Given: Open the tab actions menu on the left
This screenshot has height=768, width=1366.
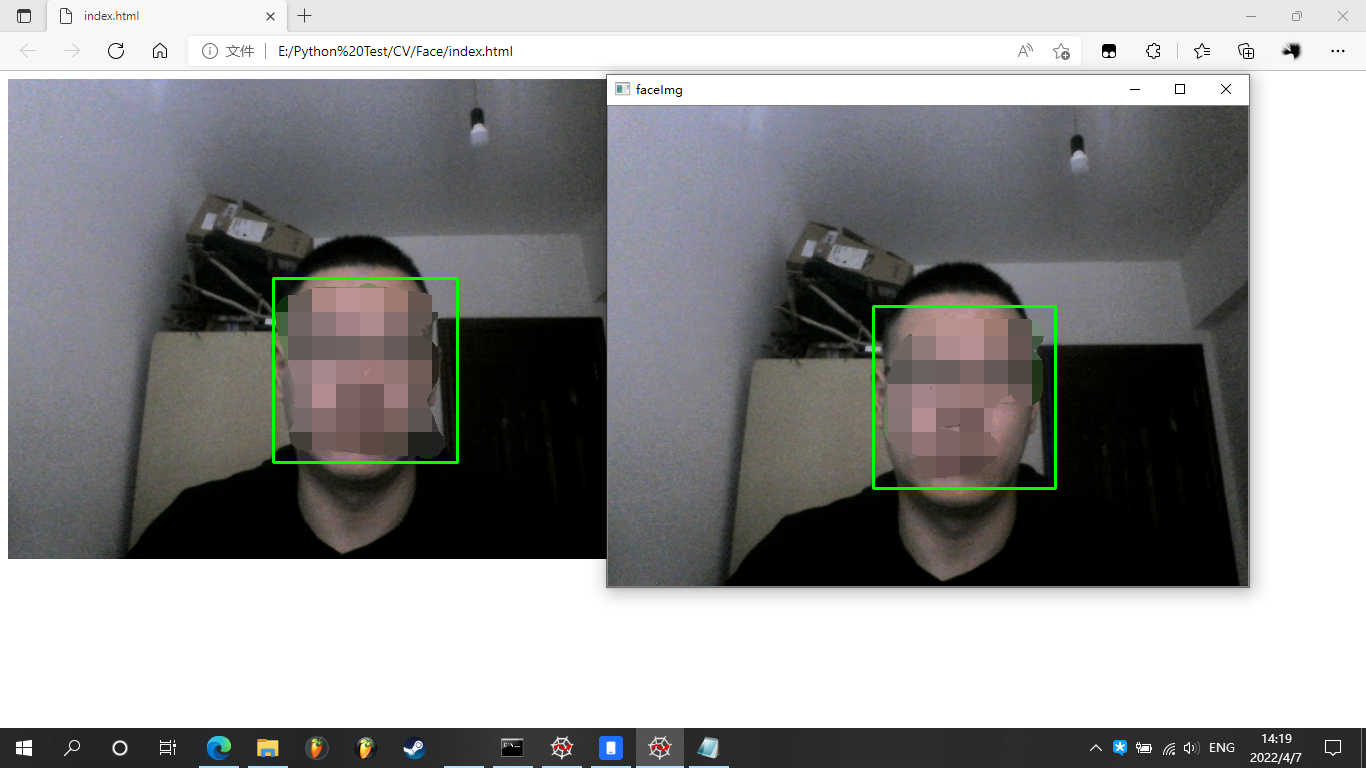Looking at the screenshot, I should pos(22,16).
